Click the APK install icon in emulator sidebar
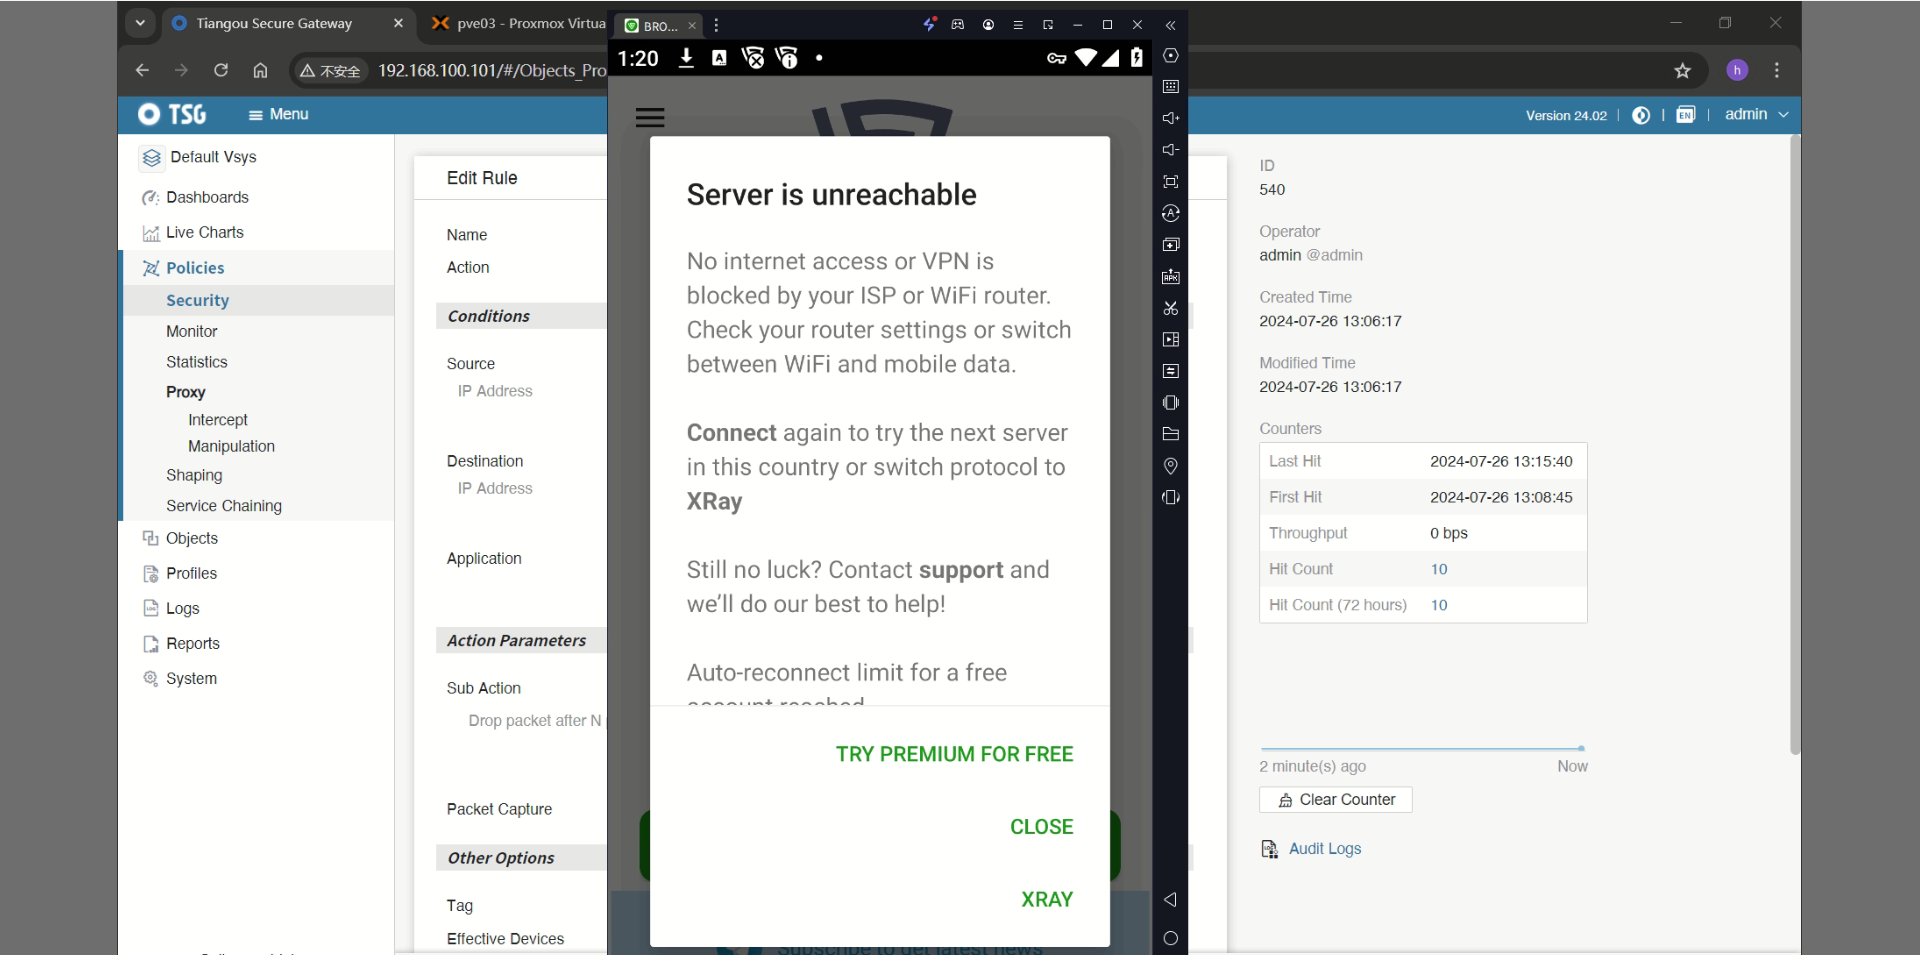The image size is (1920, 955). pos(1170,277)
